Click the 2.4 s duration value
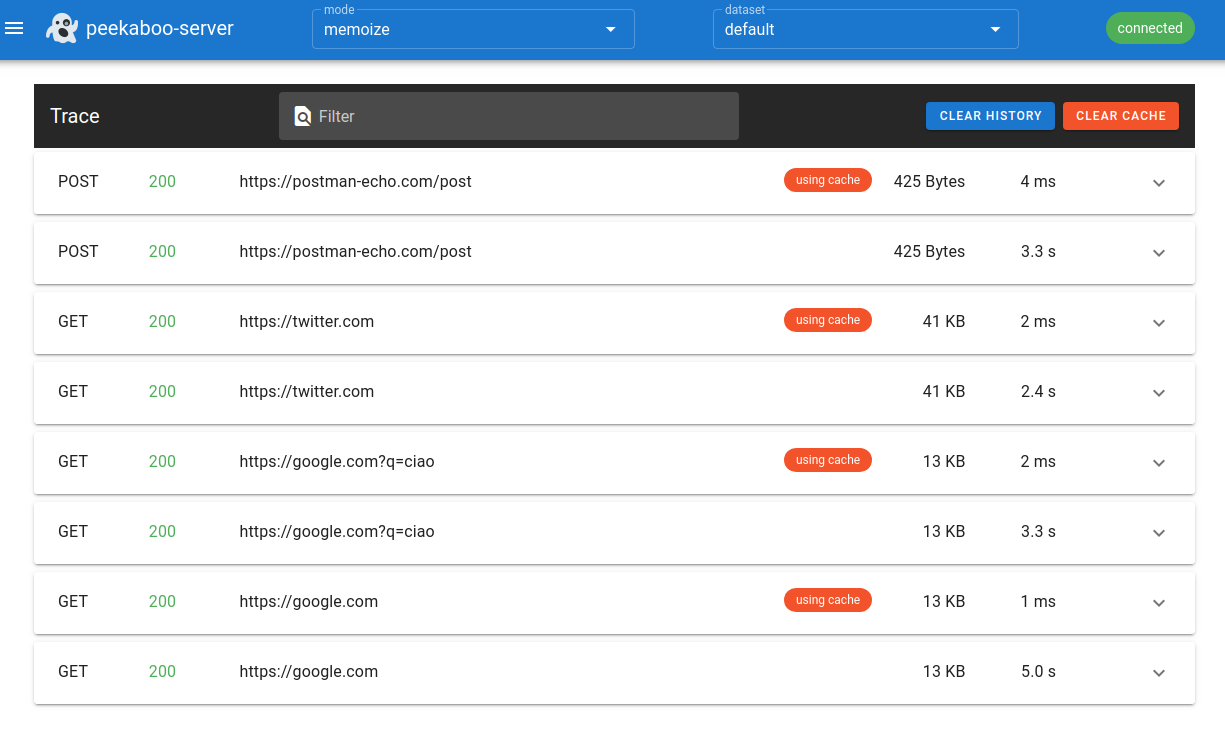This screenshot has height=751, width=1225. pos(1038,391)
